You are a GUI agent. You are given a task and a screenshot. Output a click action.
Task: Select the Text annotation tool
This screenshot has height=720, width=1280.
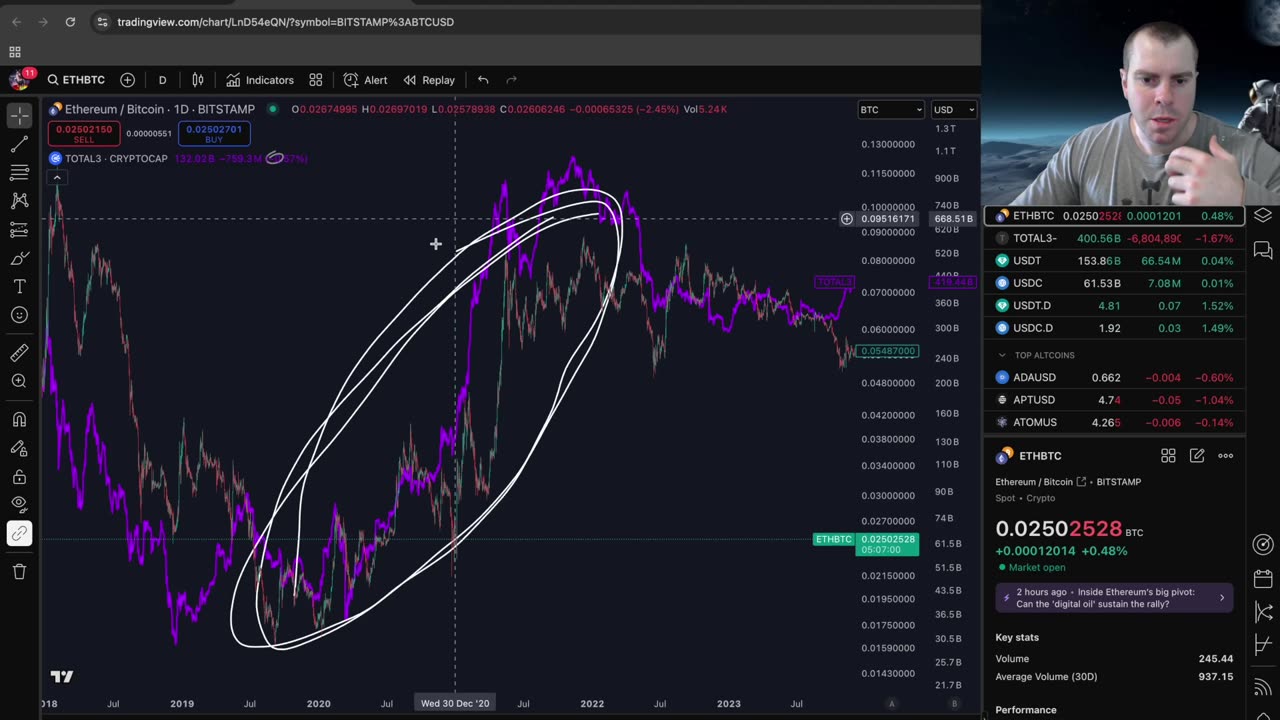19,287
